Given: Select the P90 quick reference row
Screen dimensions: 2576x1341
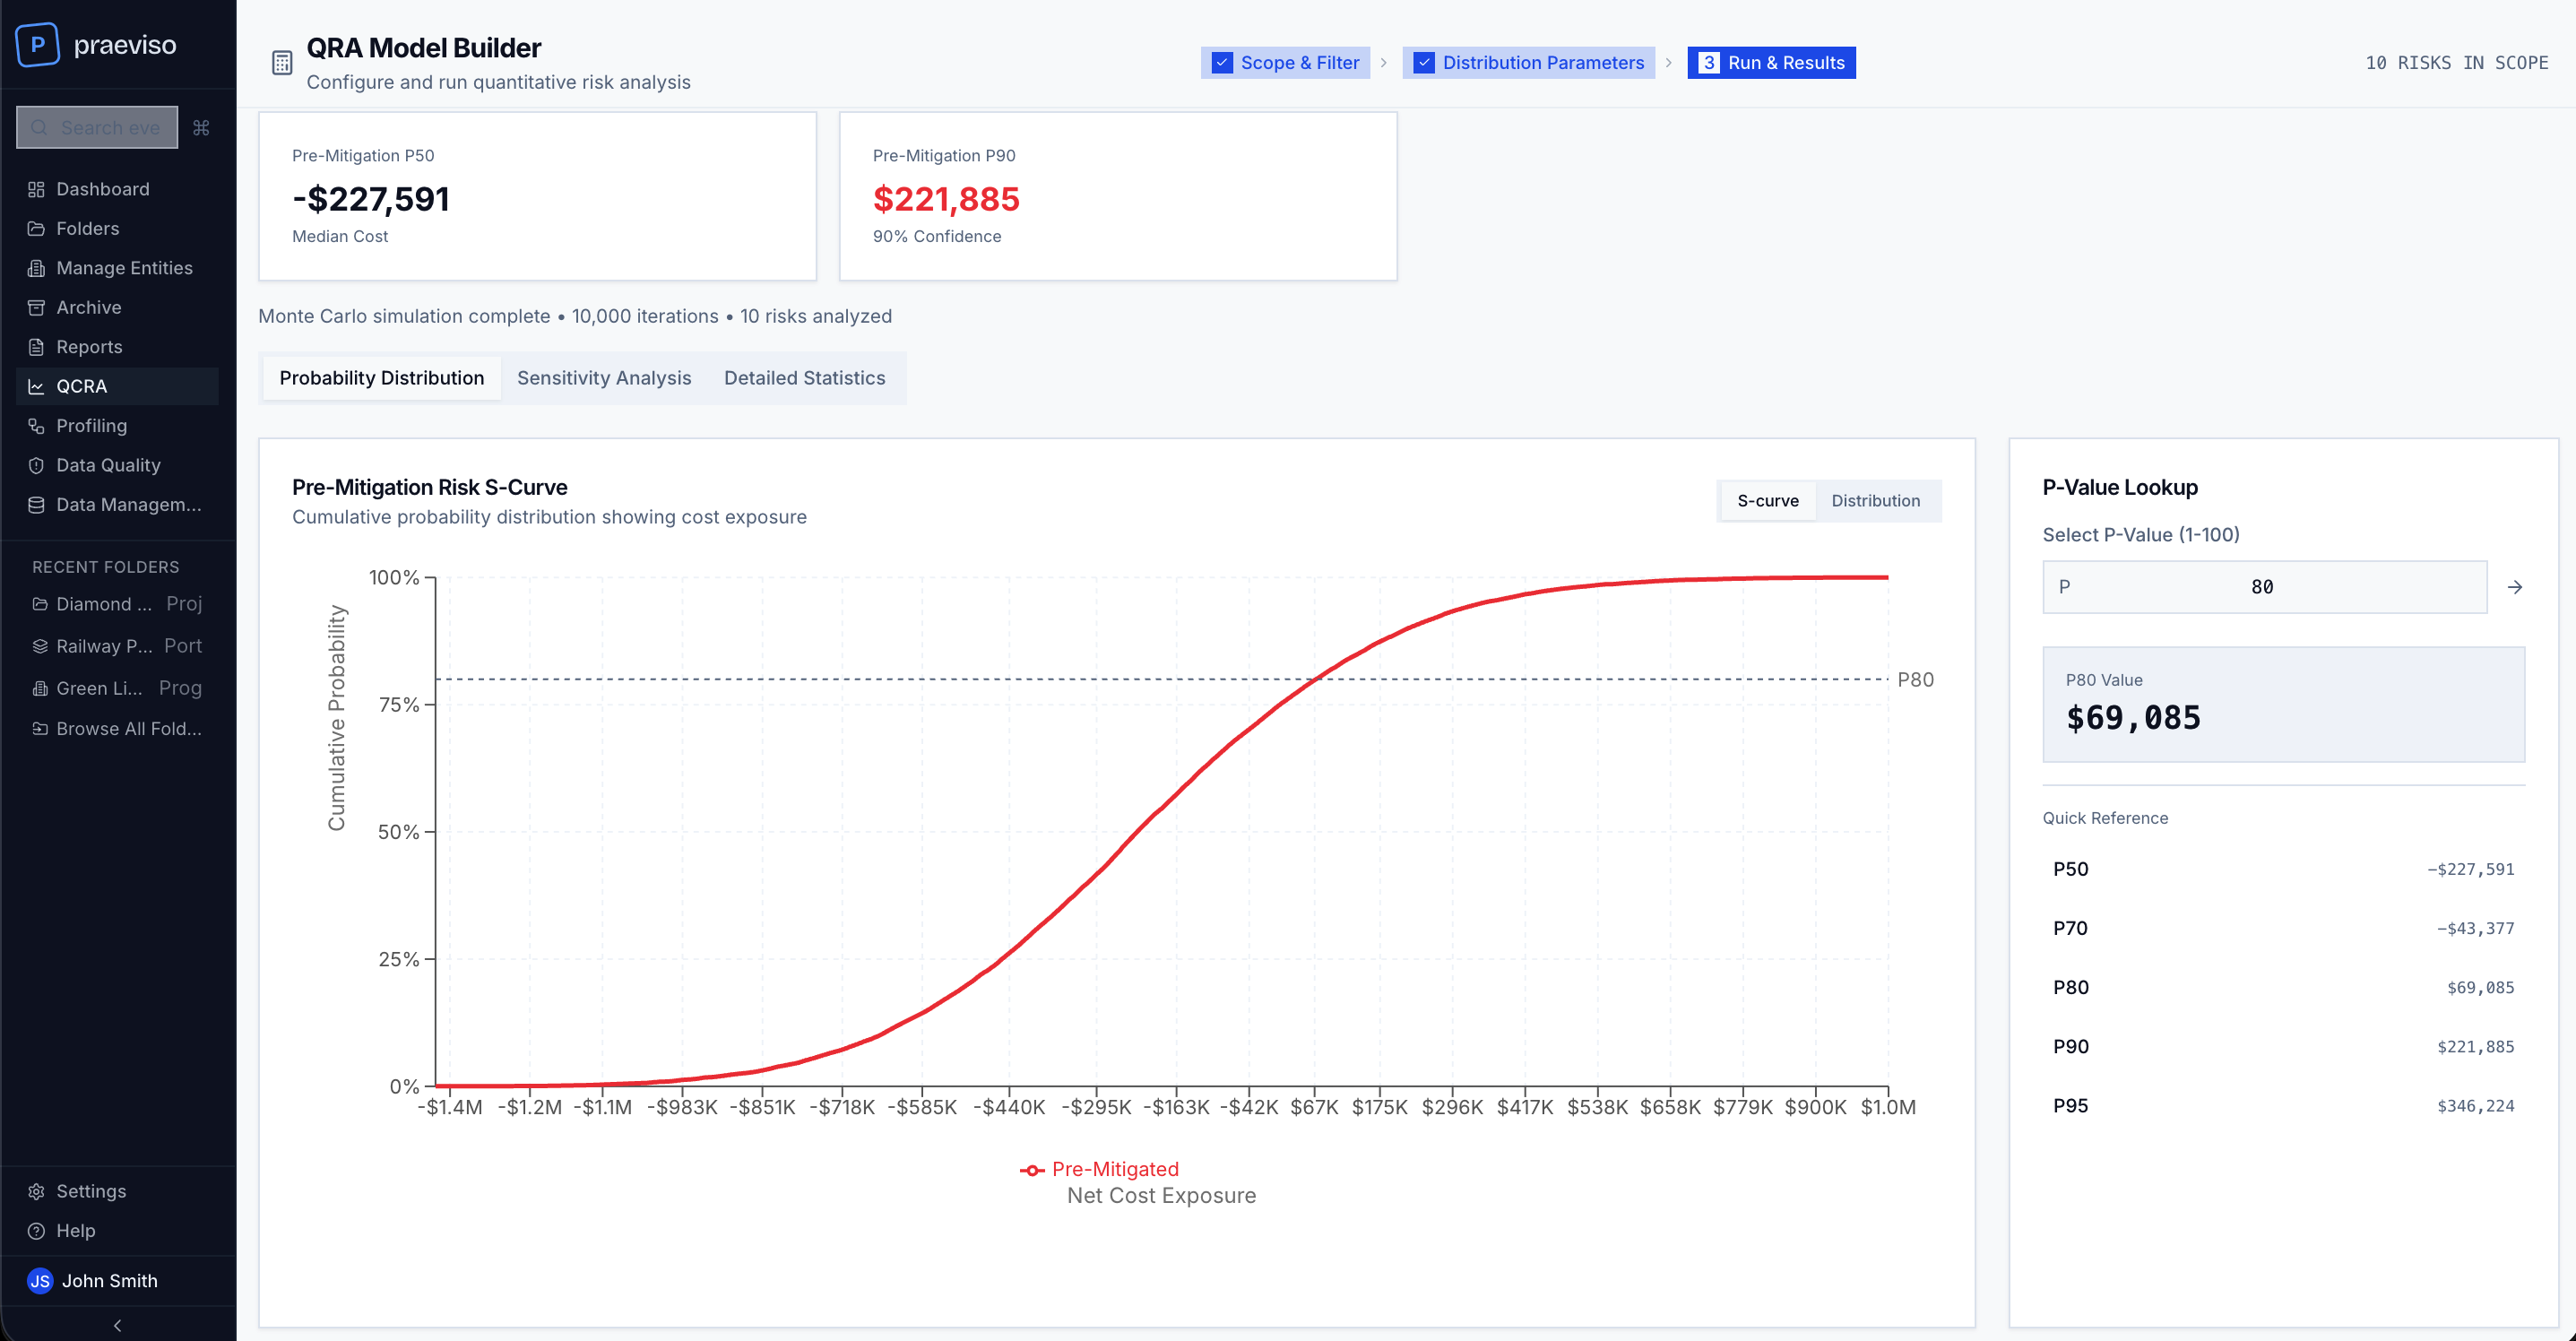Looking at the screenshot, I should [x=2282, y=1047].
